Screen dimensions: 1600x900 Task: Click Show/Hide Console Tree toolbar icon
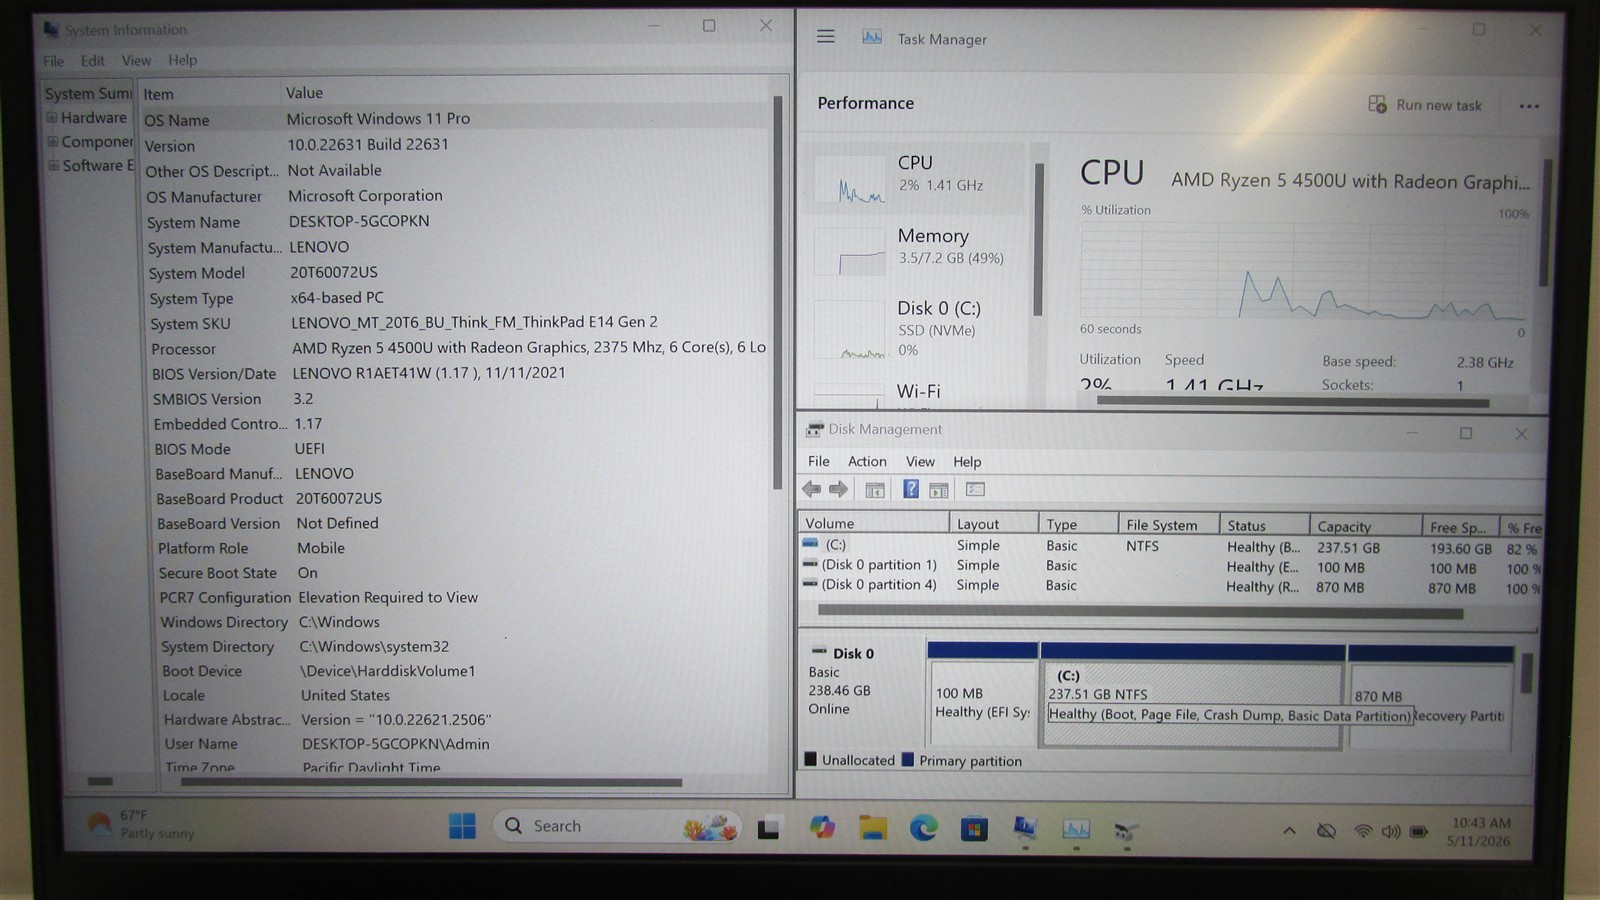(x=875, y=490)
